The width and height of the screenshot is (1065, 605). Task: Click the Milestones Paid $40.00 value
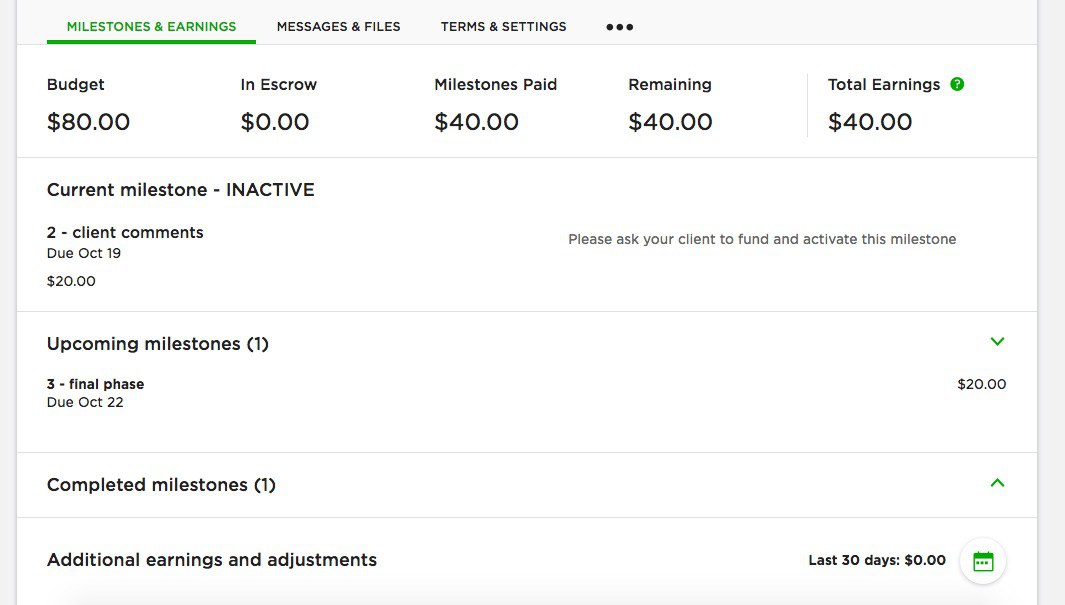[x=476, y=122]
